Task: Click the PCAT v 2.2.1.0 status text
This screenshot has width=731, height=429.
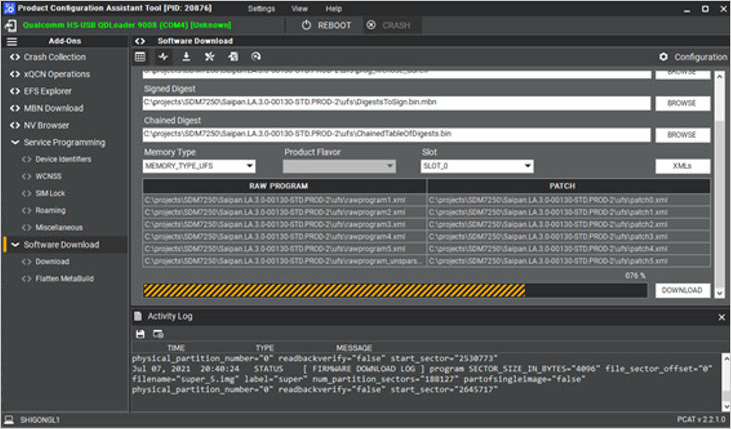Action: 701,420
